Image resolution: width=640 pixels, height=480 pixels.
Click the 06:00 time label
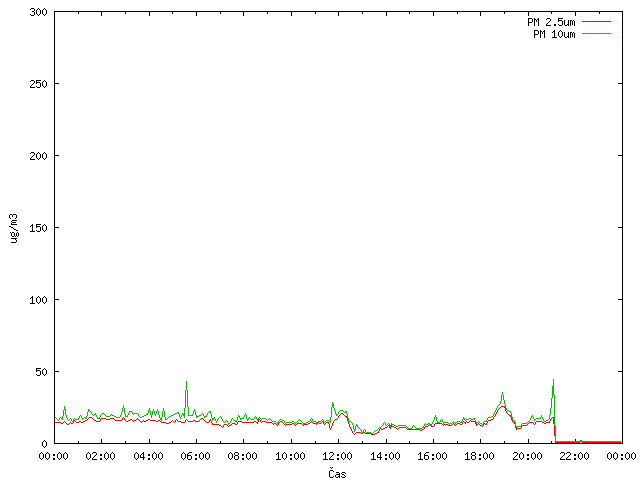pos(196,456)
